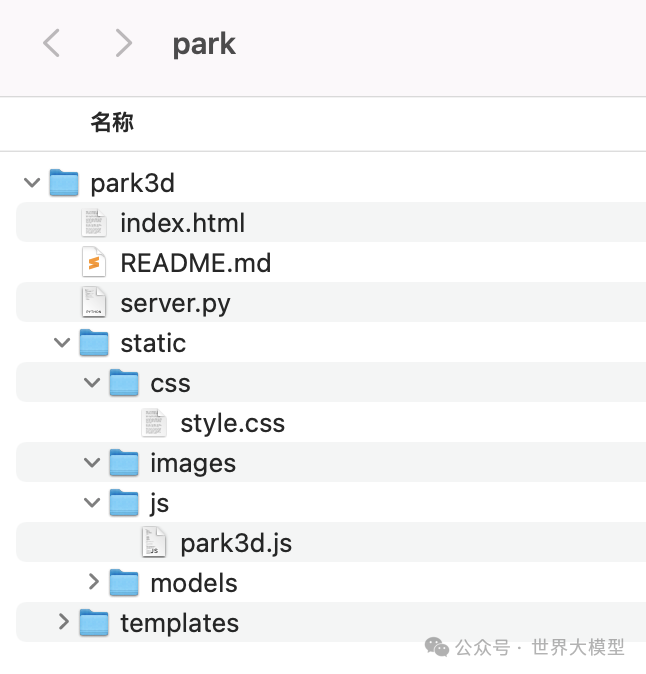The height and width of the screenshot is (674, 646).
Task: Select the images folder name
Action: coord(193,464)
